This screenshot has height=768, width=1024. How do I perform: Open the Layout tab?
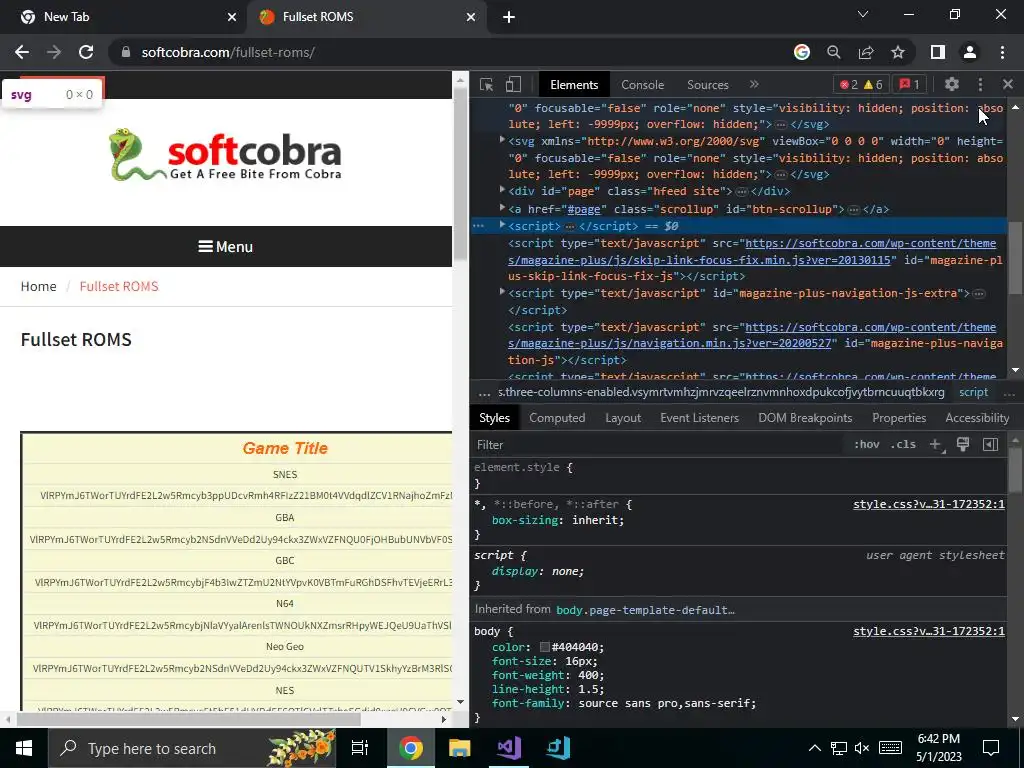click(x=623, y=418)
